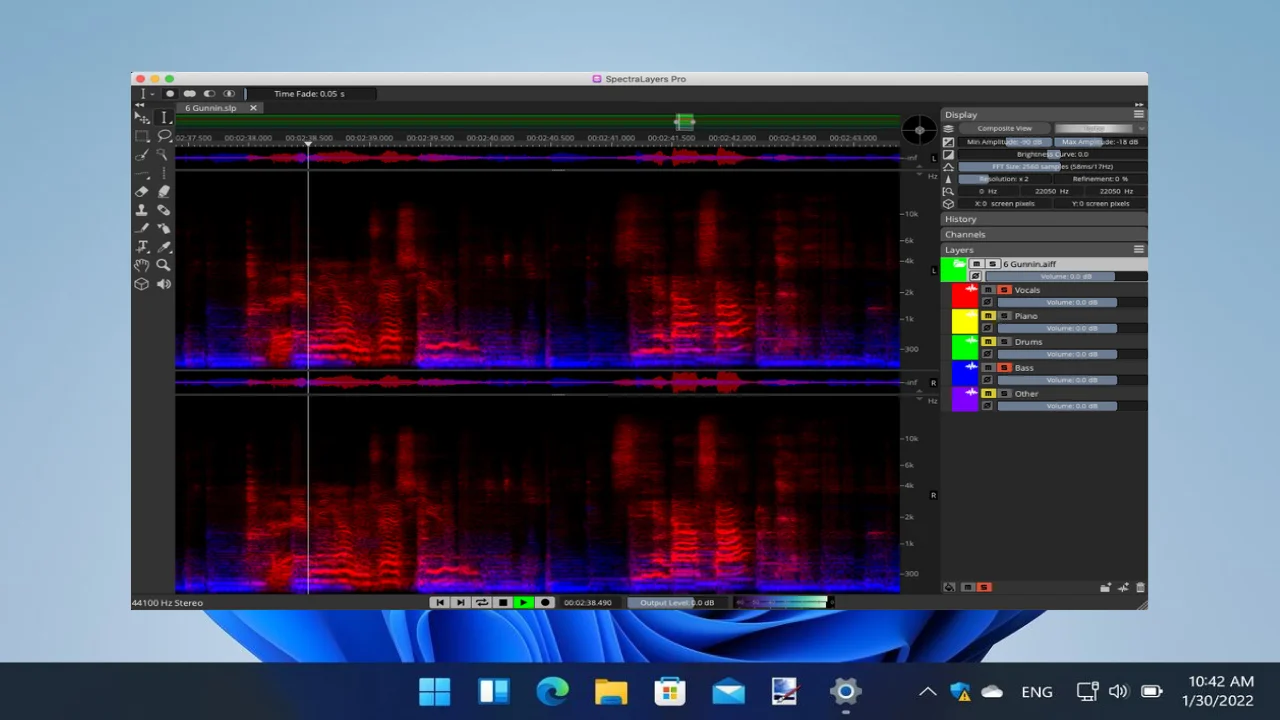Open the Layers panel menu
1280x720 pixels.
point(1138,250)
